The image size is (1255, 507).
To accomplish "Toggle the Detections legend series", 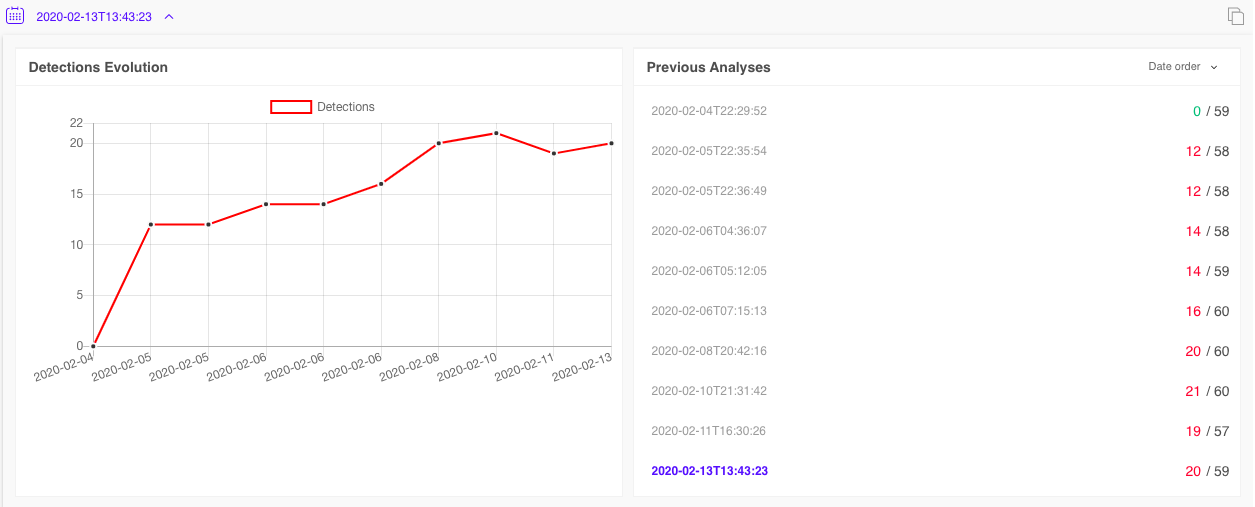I will pos(345,107).
